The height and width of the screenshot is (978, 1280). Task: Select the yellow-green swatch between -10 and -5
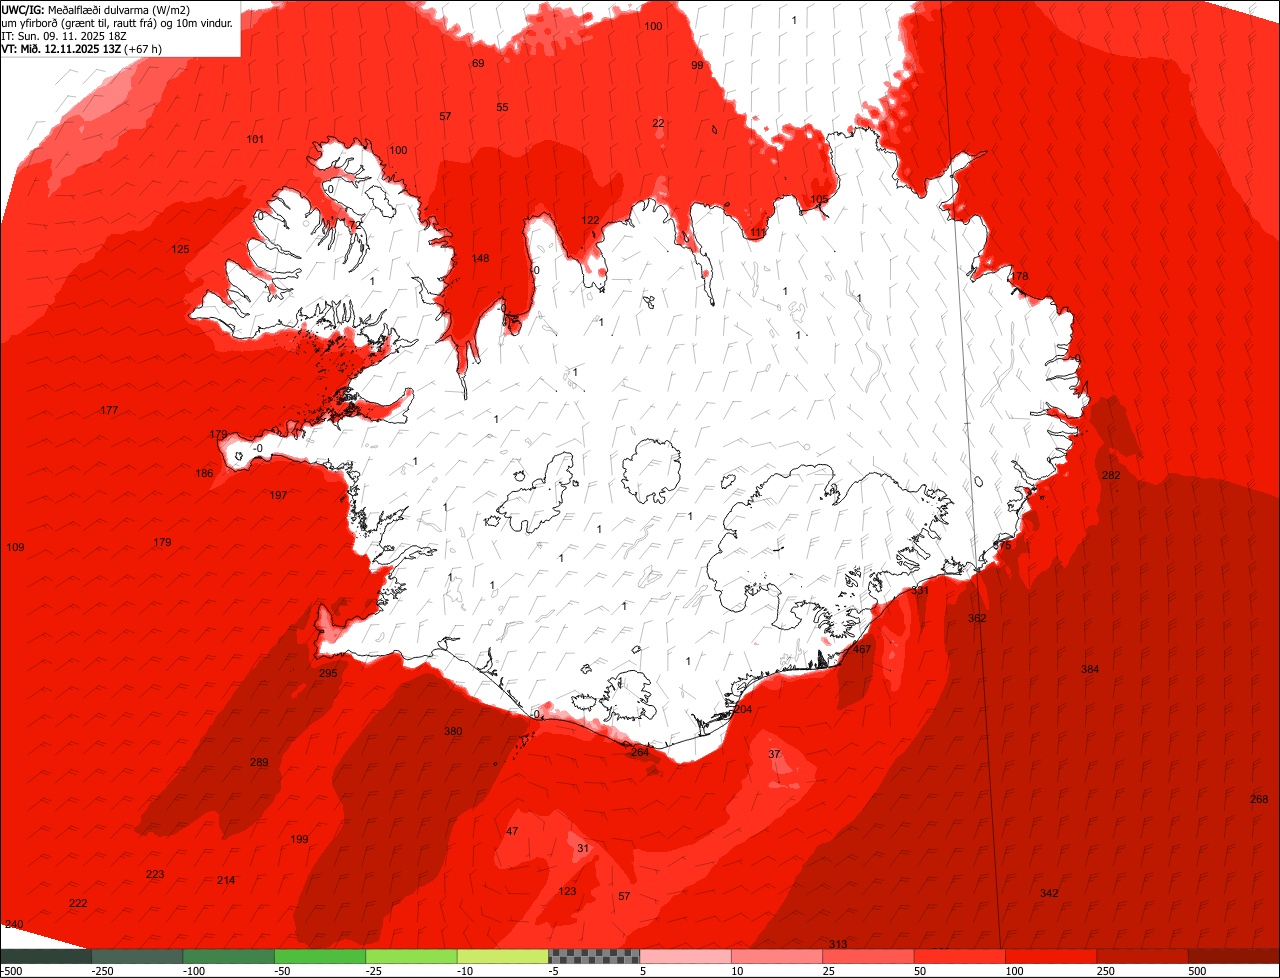tap(503, 956)
